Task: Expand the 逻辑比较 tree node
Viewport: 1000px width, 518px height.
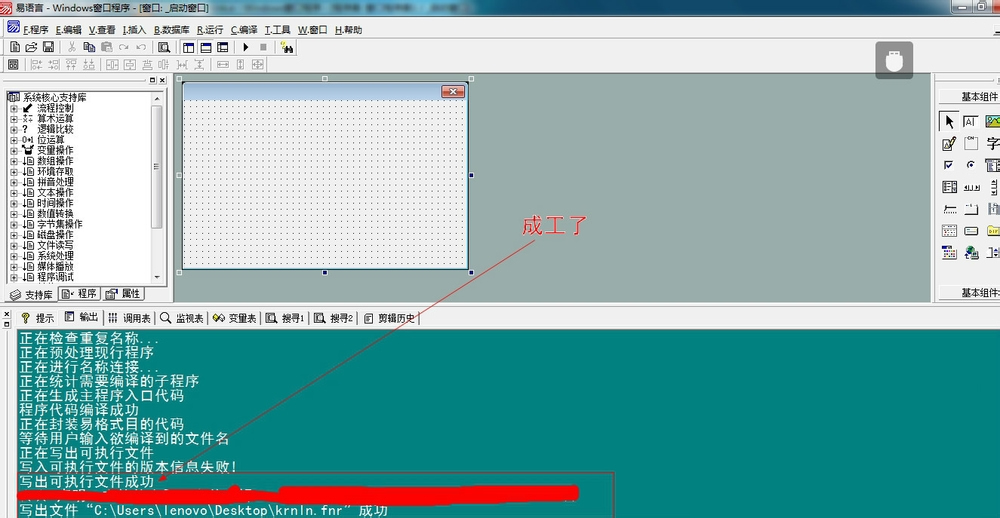Action: tap(14, 130)
